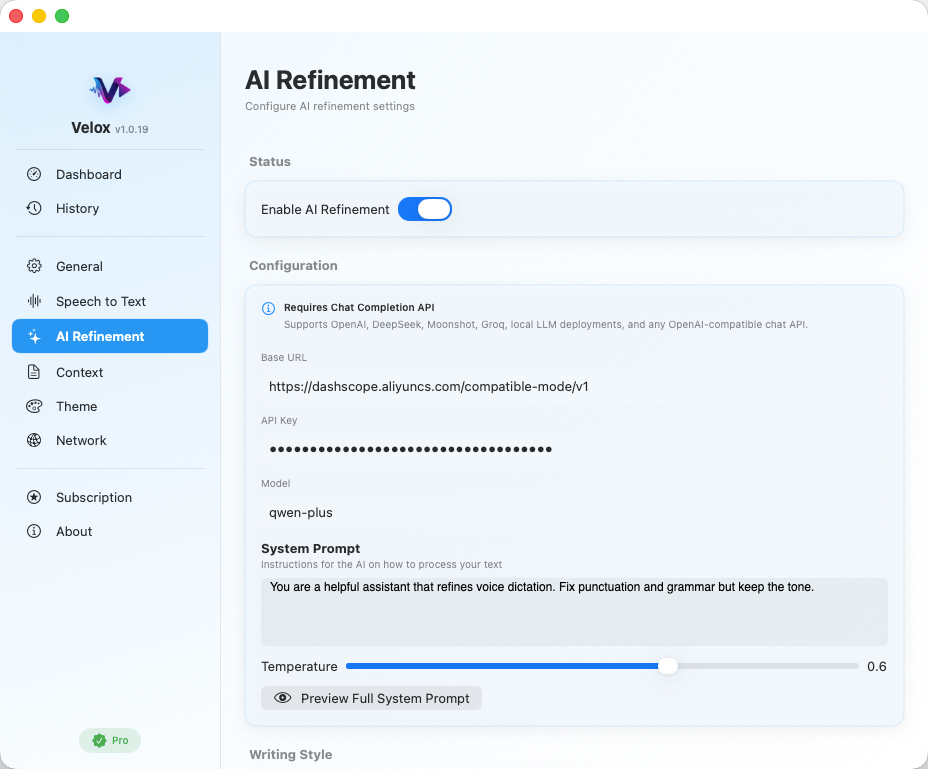Click the green Pro badge

(110, 740)
